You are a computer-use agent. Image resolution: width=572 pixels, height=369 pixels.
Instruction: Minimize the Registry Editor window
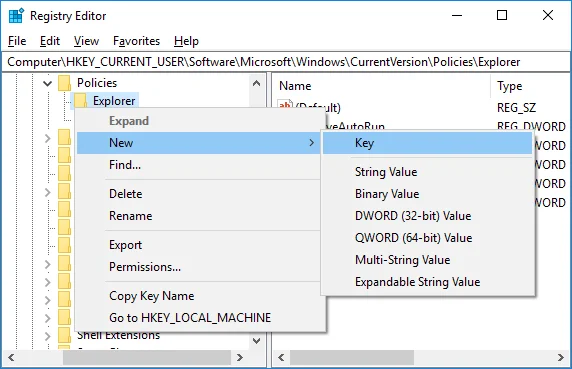coord(457,15)
